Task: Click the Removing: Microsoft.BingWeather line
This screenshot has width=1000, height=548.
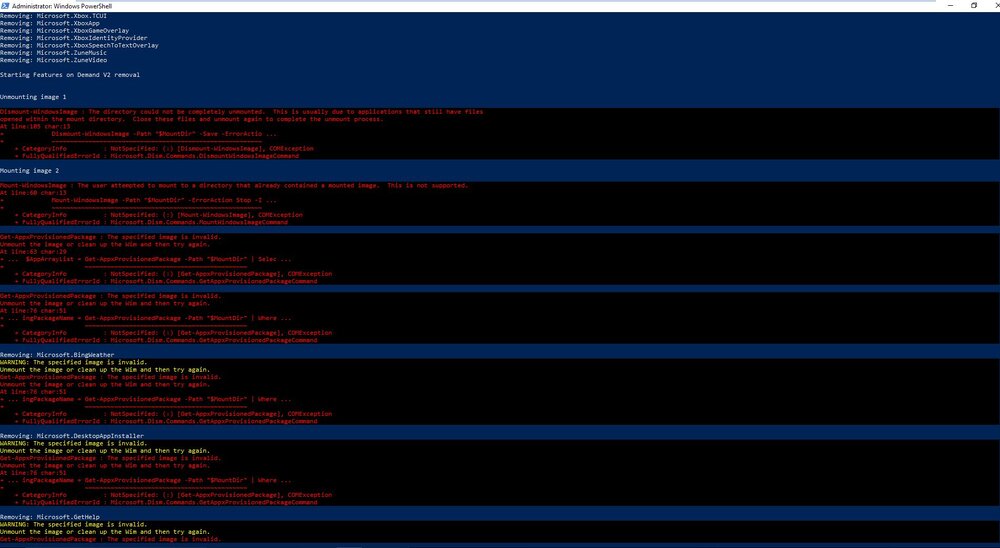Action: click(x=57, y=355)
